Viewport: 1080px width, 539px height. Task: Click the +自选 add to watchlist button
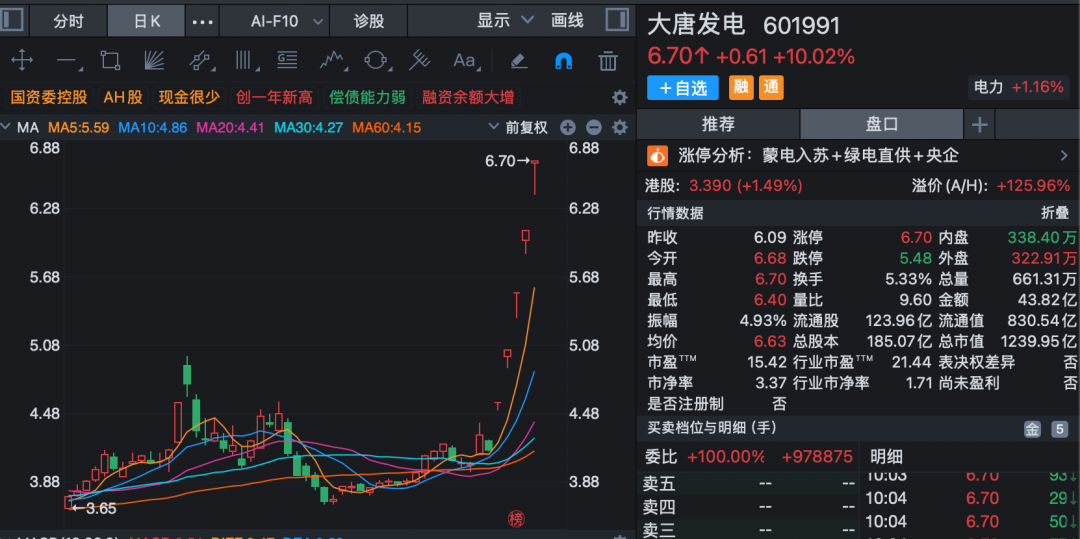click(683, 87)
